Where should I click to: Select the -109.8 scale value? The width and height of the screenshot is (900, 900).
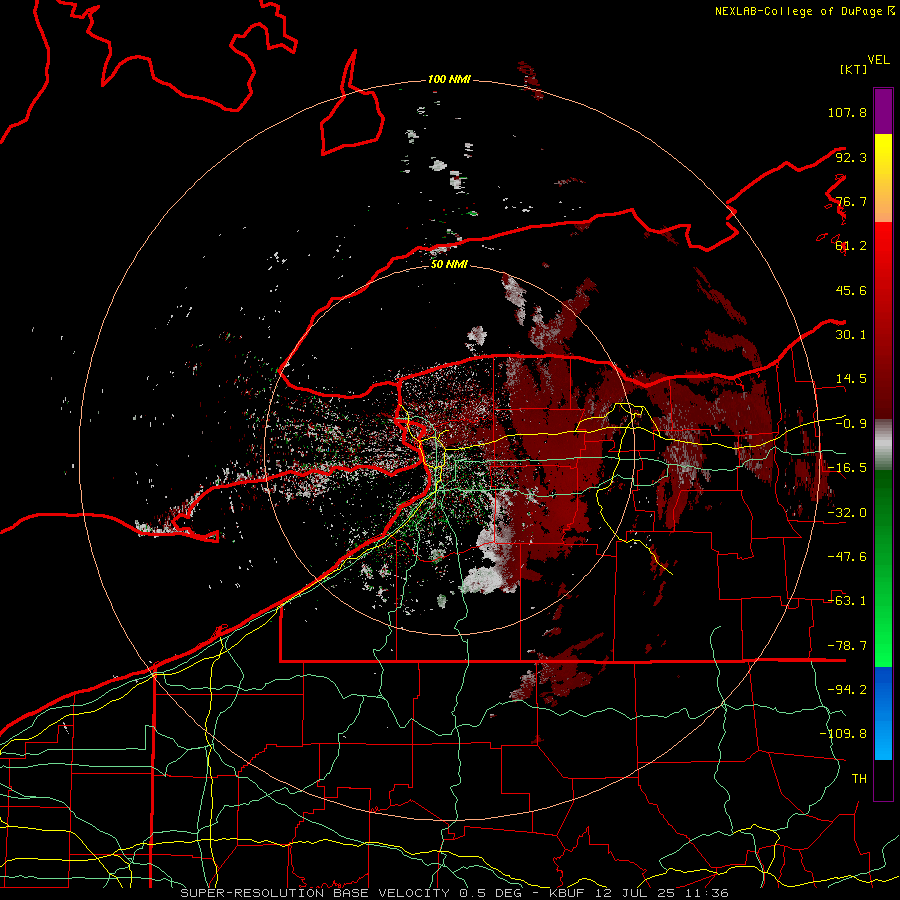(843, 734)
